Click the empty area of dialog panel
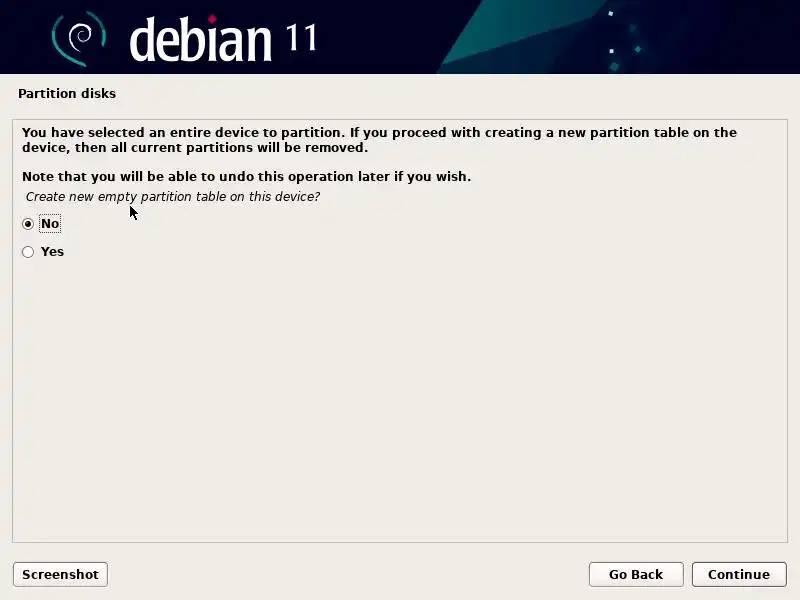 (400, 398)
